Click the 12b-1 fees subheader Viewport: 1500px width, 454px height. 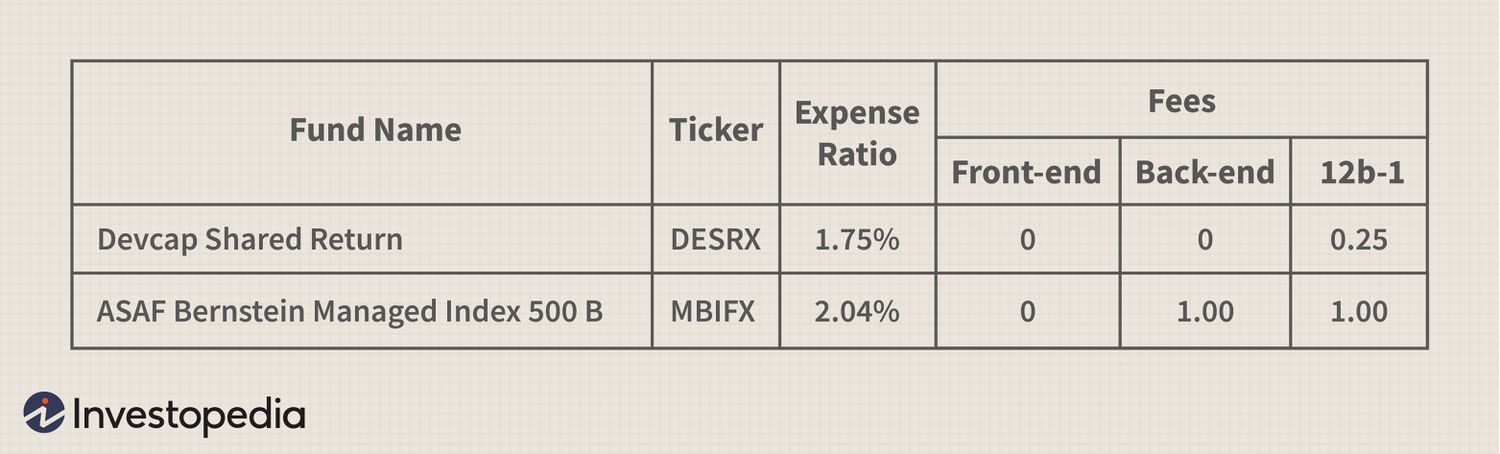pyautogui.click(x=1362, y=172)
